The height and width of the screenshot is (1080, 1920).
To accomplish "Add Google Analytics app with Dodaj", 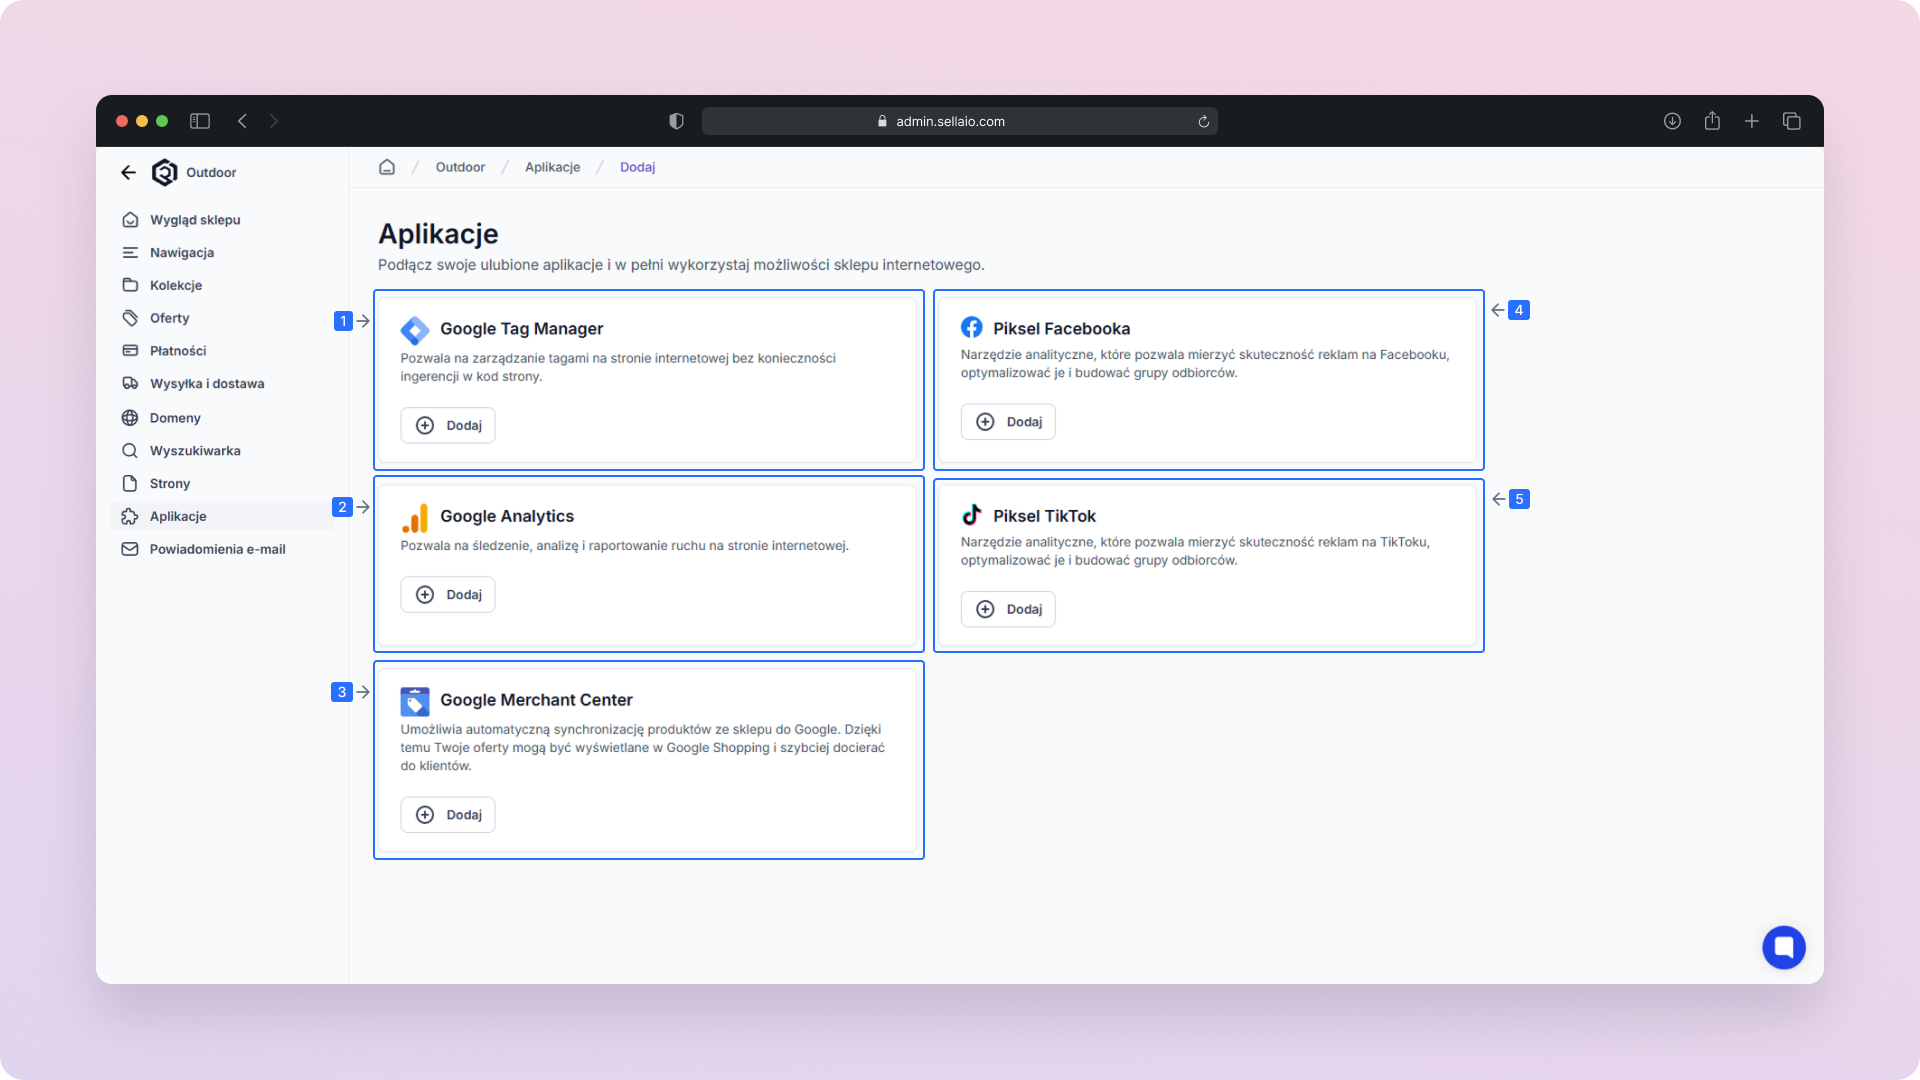I will pos(448,595).
